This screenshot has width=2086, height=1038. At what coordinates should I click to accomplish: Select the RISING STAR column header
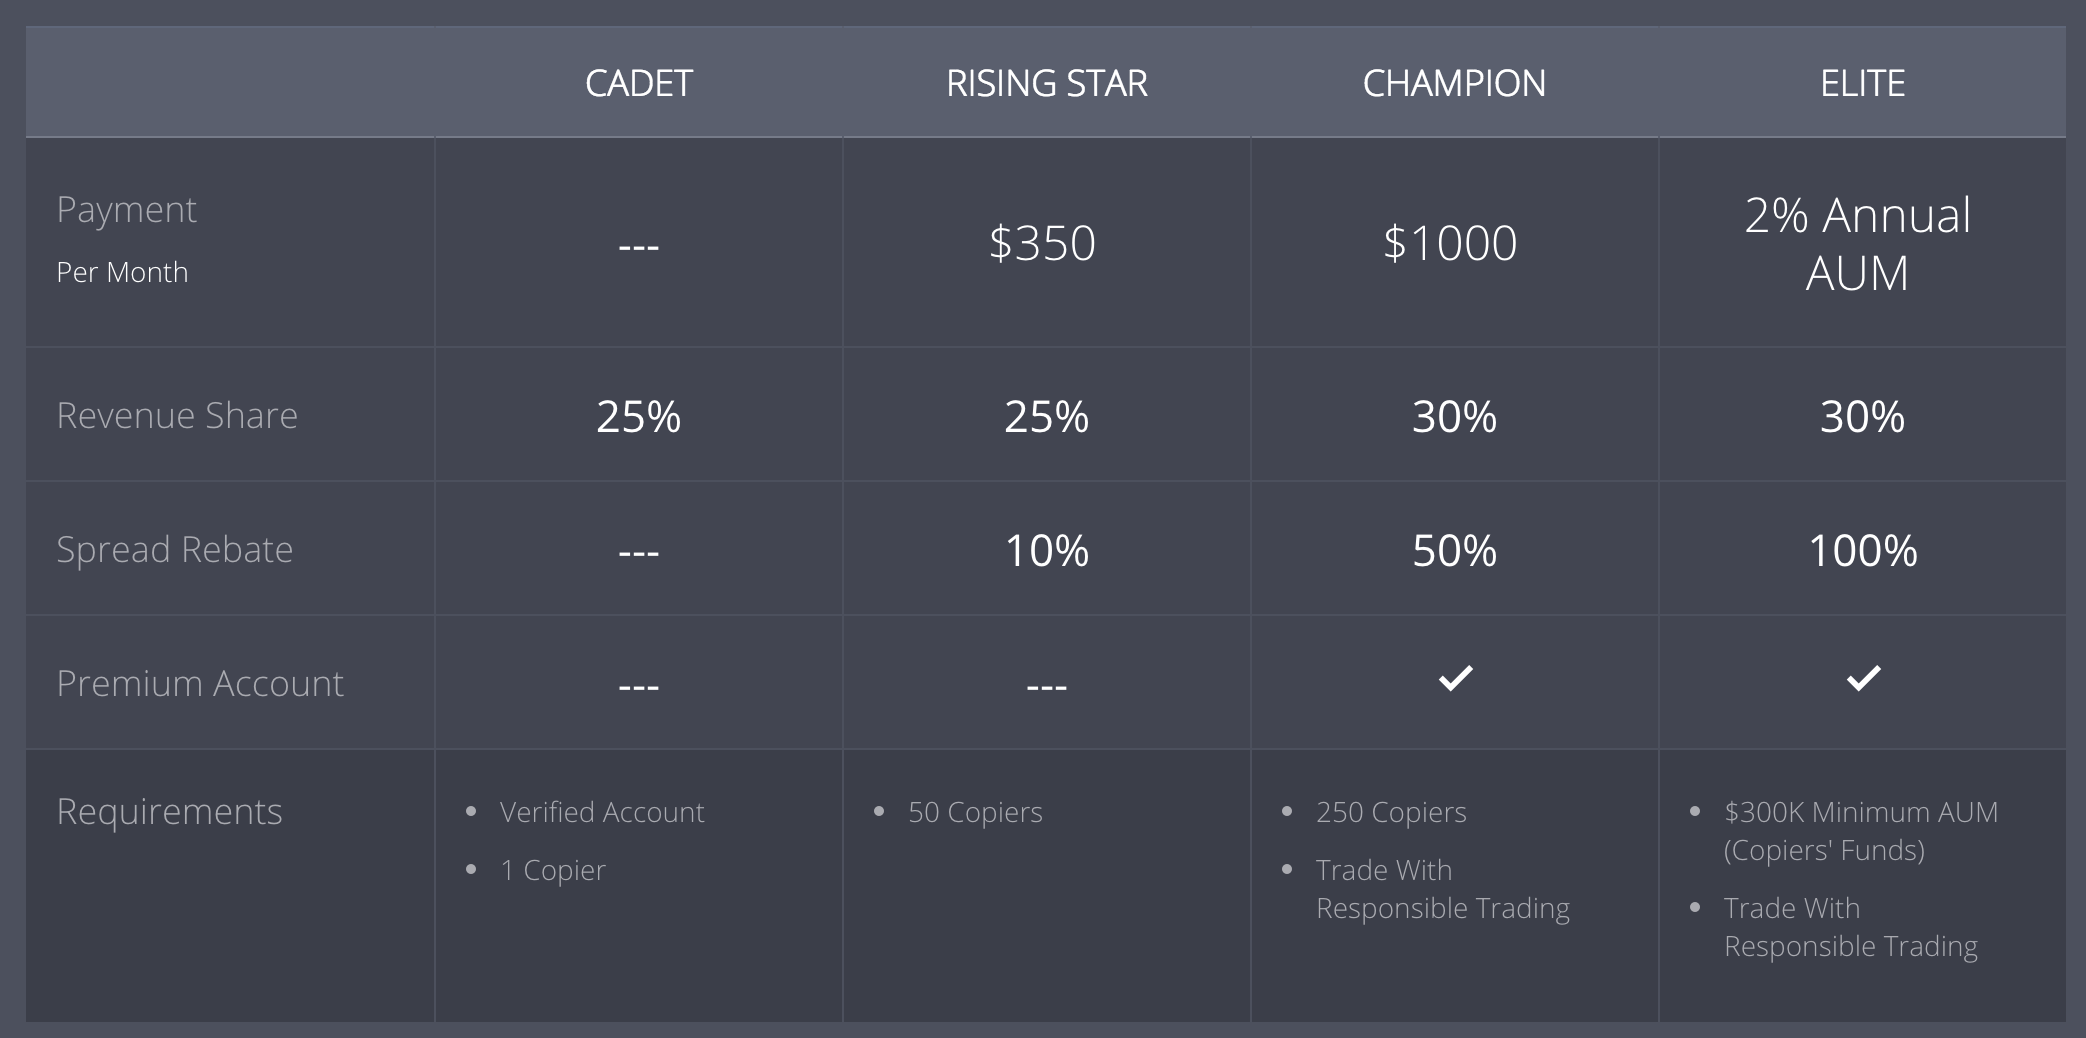pyautogui.click(x=1047, y=83)
